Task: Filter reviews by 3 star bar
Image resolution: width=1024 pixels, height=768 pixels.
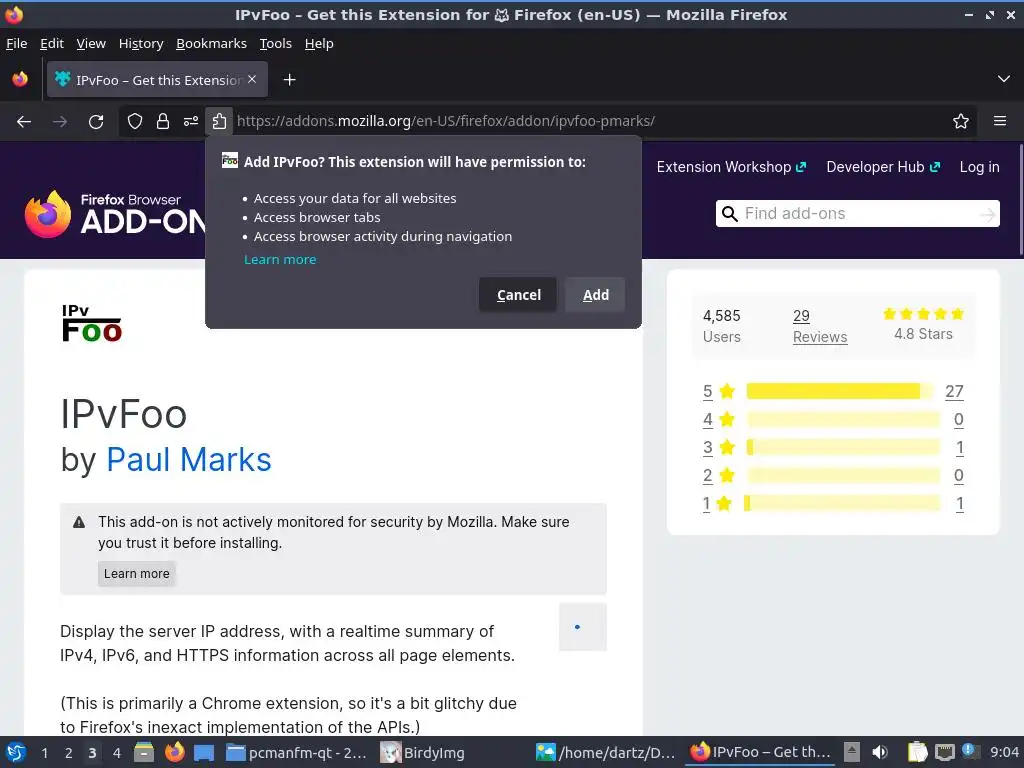Action: click(x=842, y=447)
